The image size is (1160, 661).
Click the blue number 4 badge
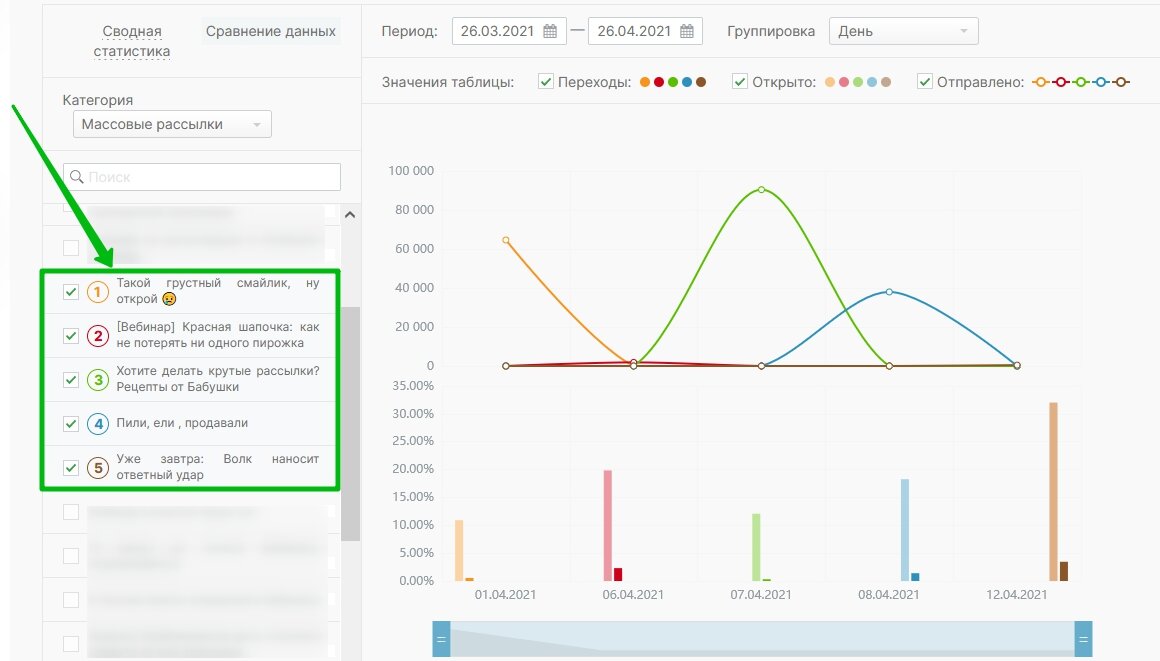[x=98, y=424]
